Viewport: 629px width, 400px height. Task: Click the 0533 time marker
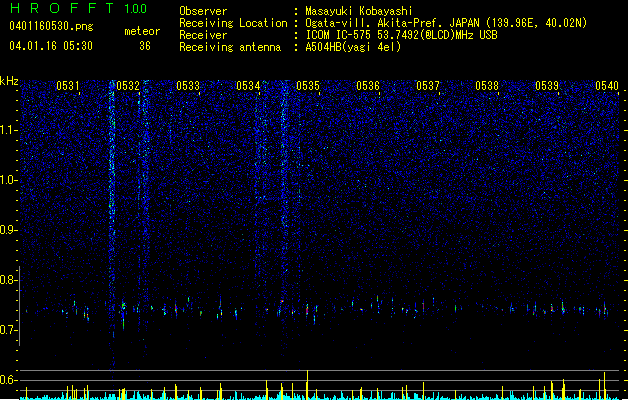coord(188,86)
